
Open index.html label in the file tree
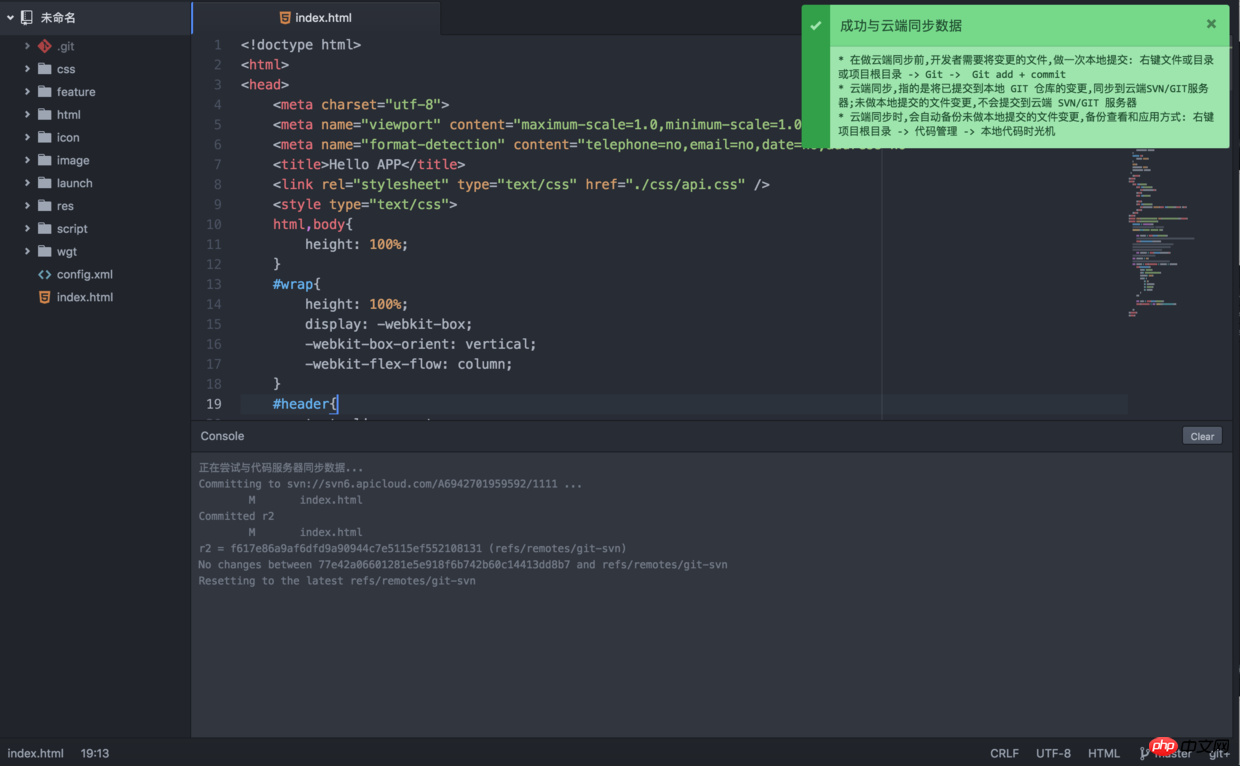tap(85, 297)
